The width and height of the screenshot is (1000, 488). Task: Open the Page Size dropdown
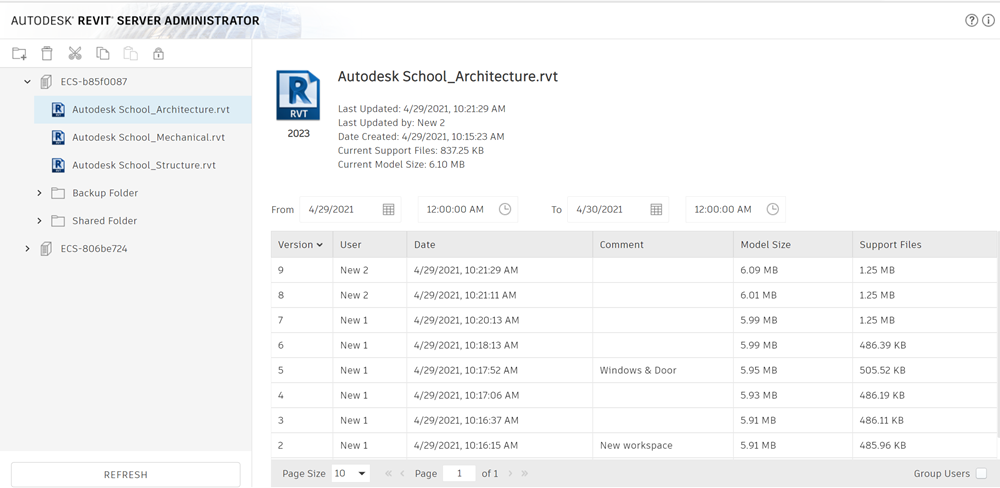click(351, 473)
